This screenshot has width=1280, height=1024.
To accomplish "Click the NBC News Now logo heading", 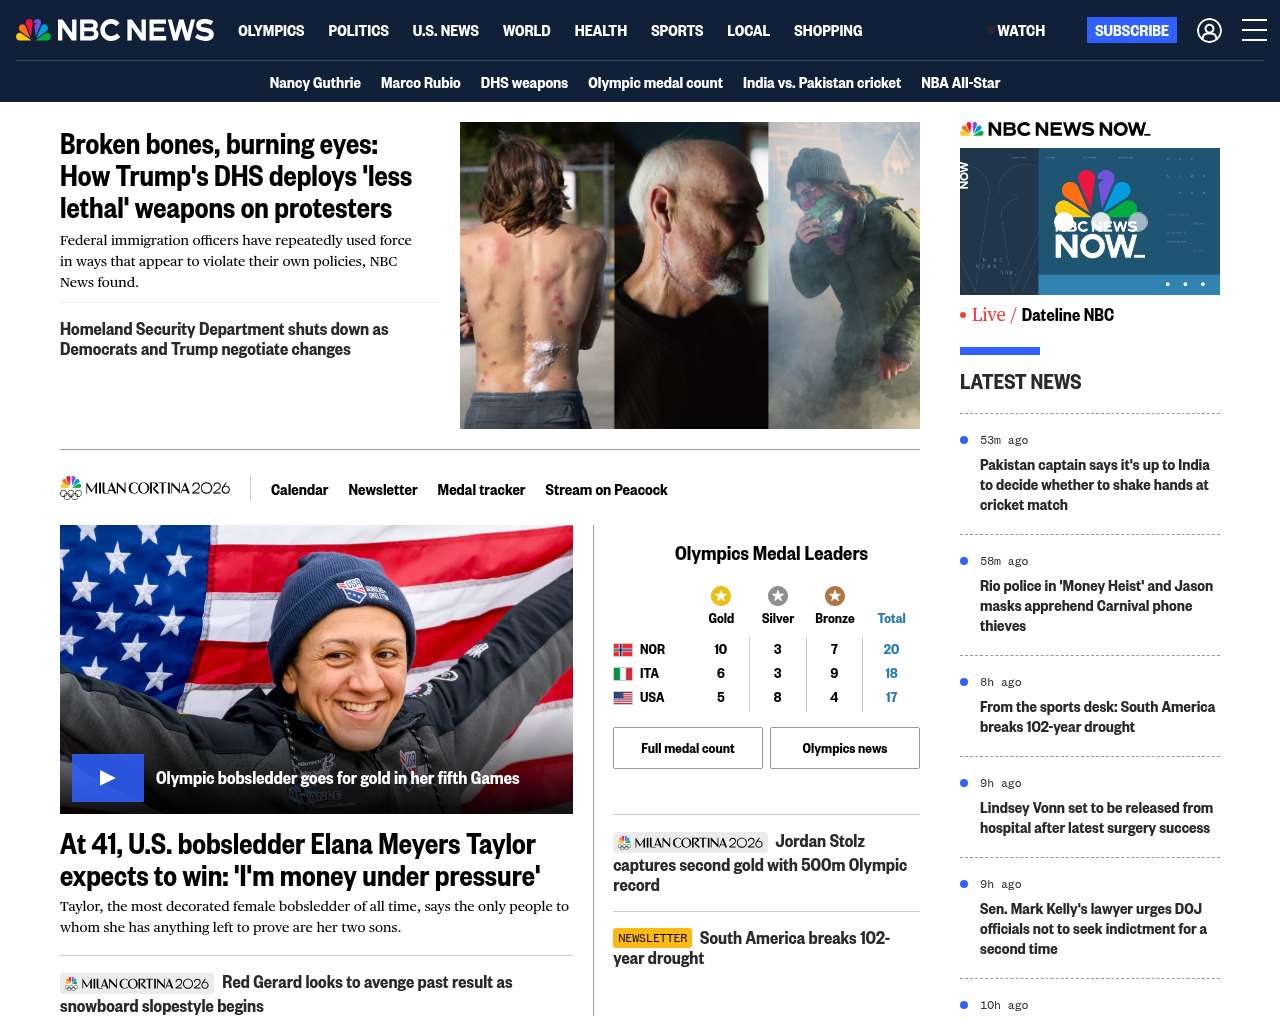I will pos(1055,129).
